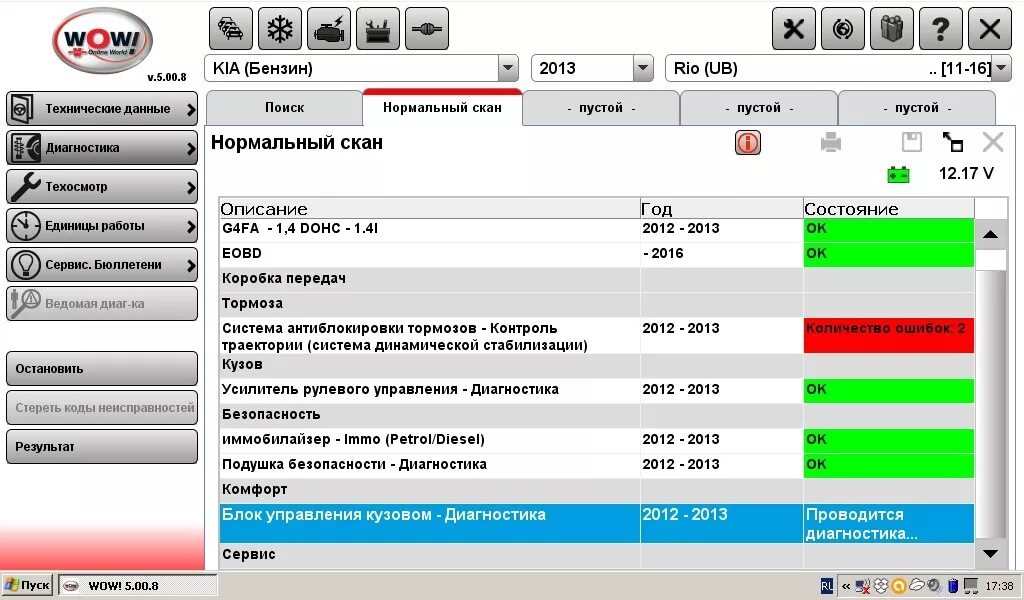This screenshot has width=1024, height=600.
Task: Click the tray expand chevron
Action: (846, 586)
